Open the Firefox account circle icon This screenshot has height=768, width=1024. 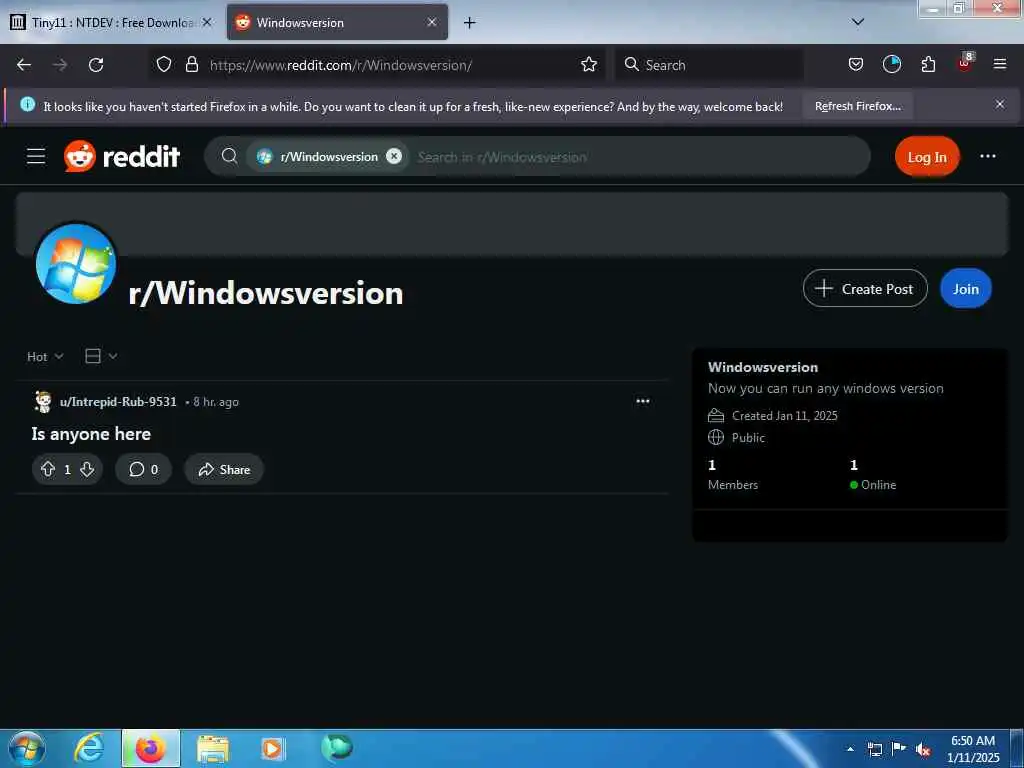891,64
